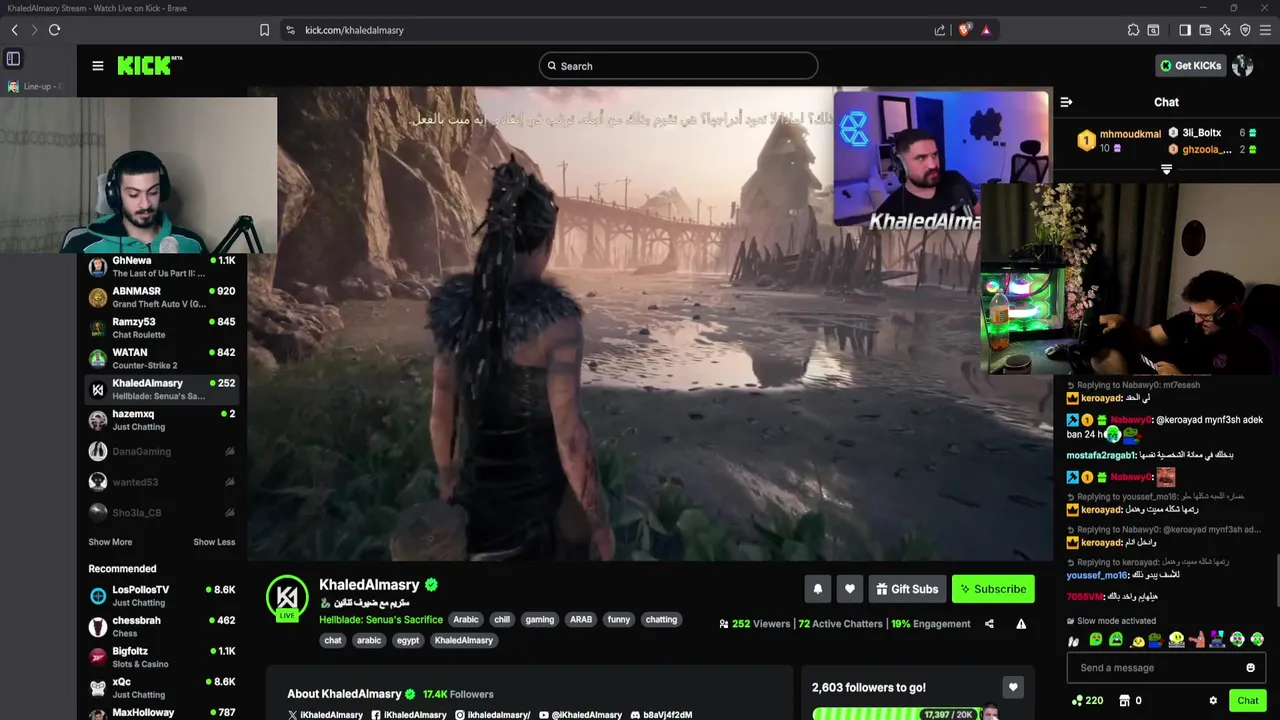Open xQc recommended channel
The width and height of the screenshot is (1280, 720).
click(x=162, y=688)
